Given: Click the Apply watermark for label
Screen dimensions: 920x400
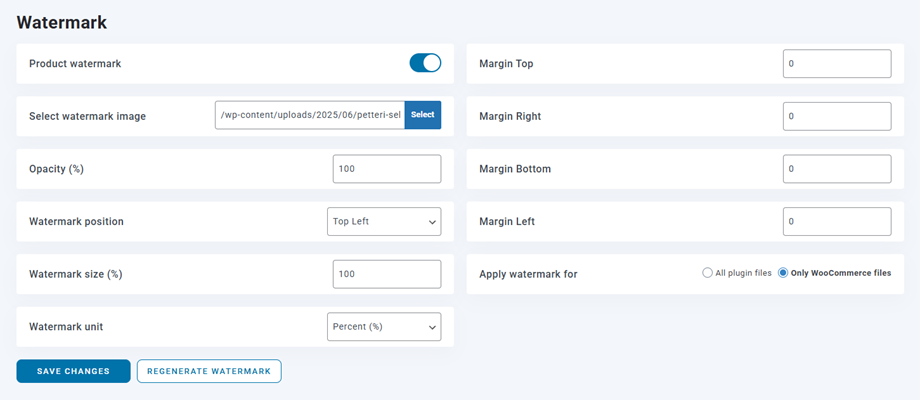Looking at the screenshot, I should [528, 274].
